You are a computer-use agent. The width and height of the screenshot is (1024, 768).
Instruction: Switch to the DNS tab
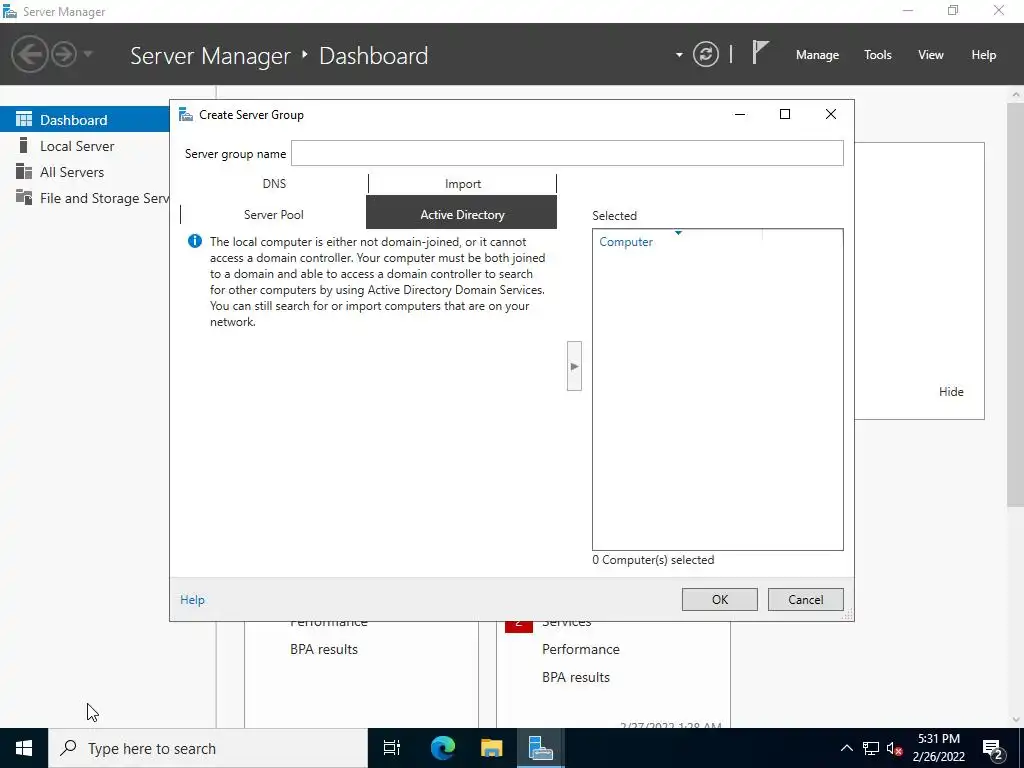click(x=274, y=184)
